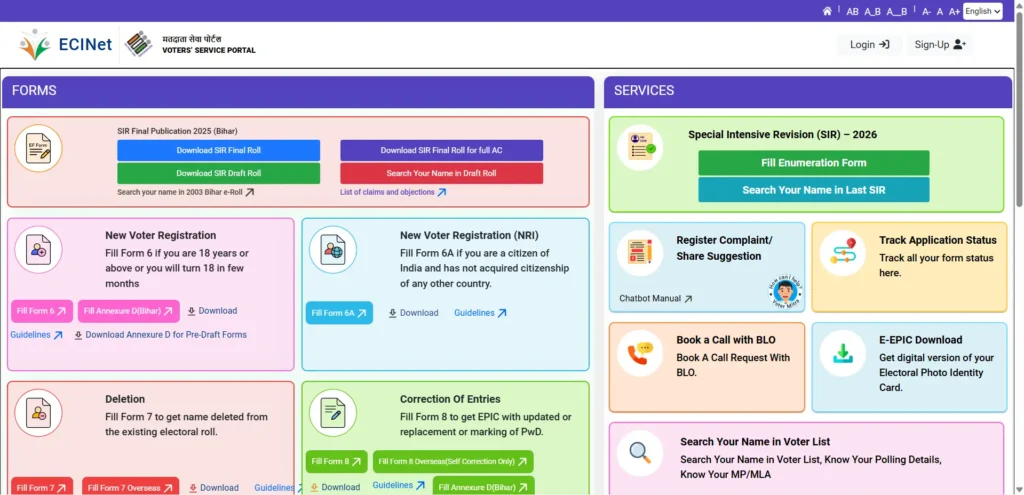Open List of claims and objections link
The width and height of the screenshot is (1024, 495).
click(392, 192)
